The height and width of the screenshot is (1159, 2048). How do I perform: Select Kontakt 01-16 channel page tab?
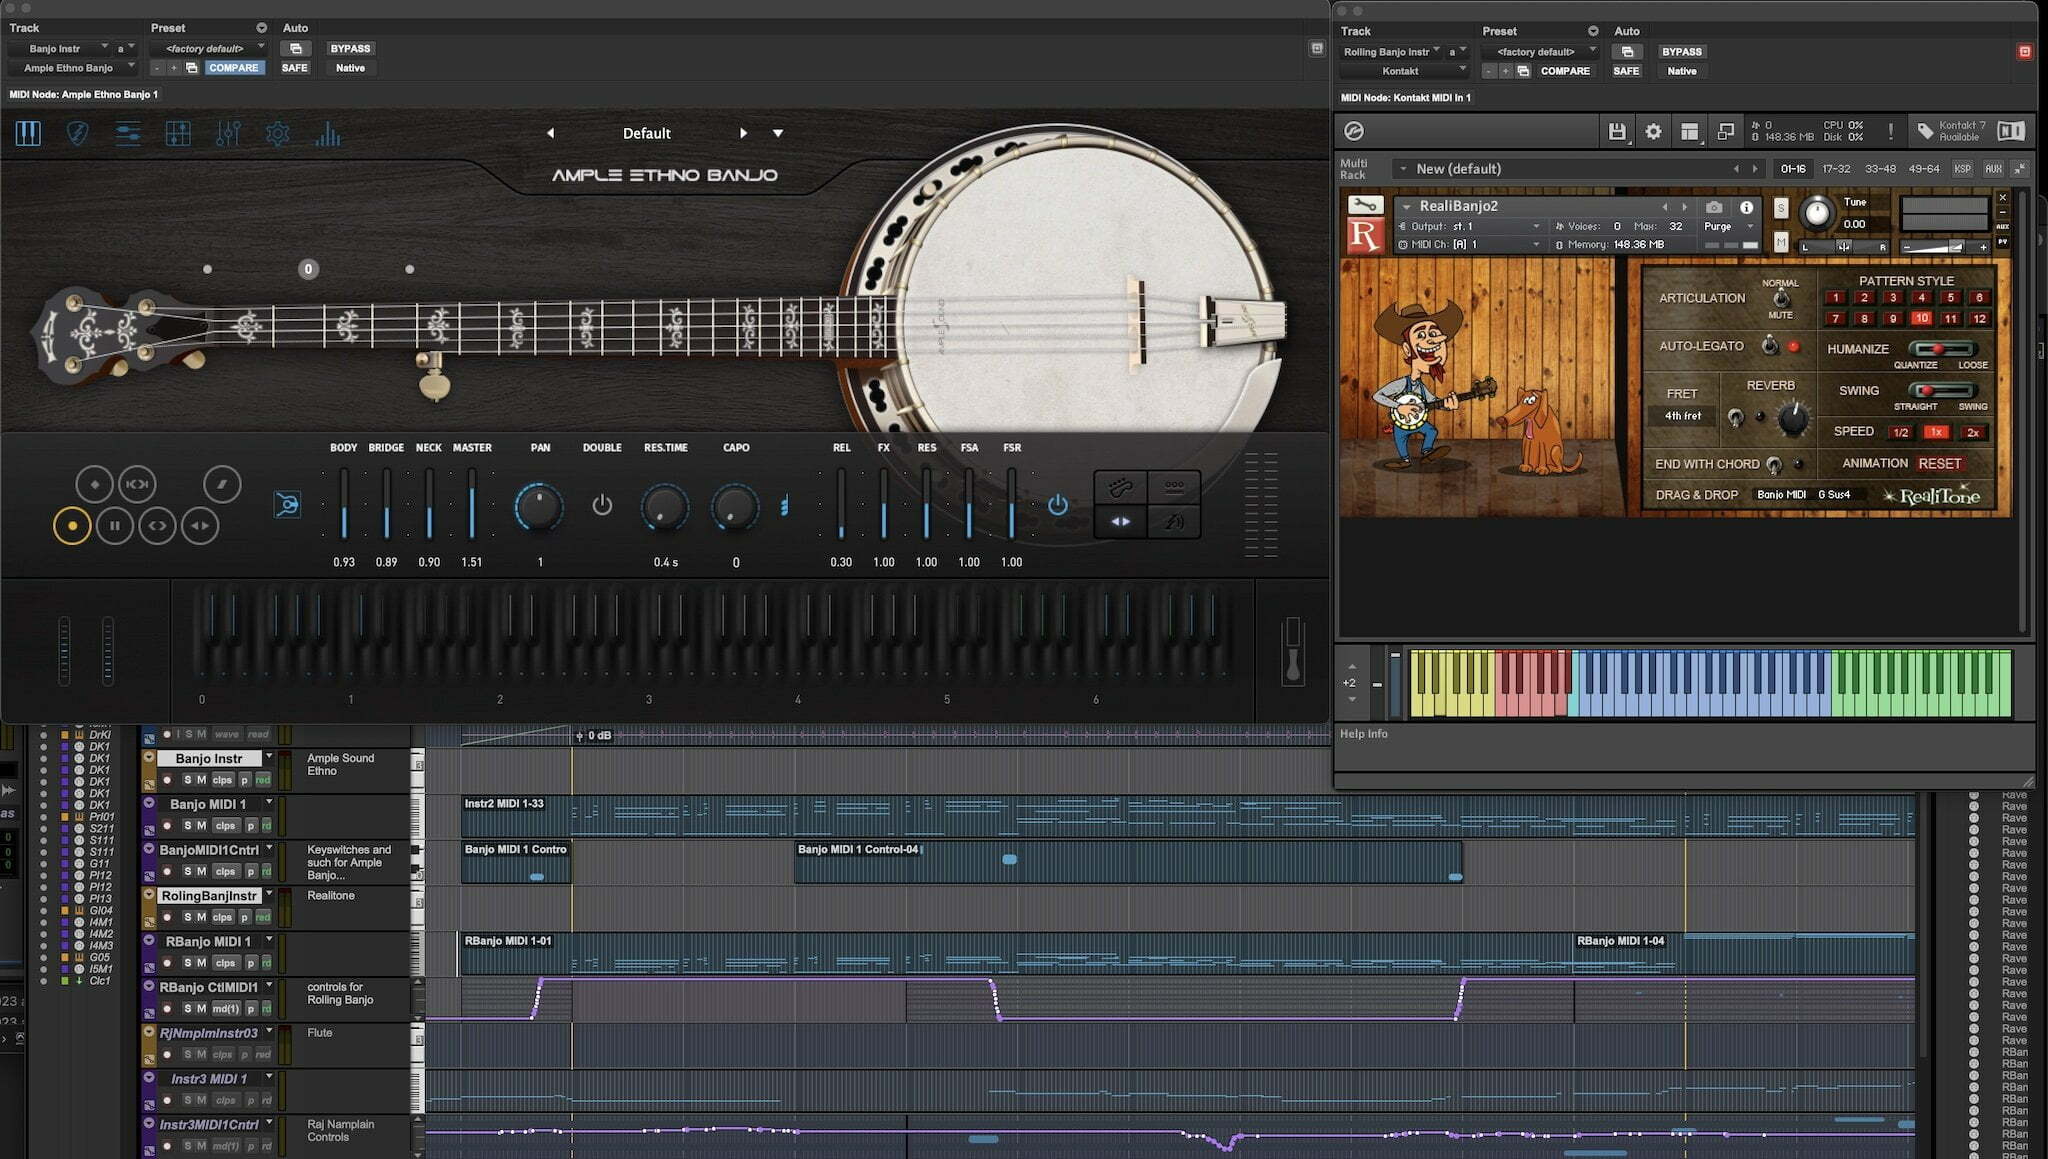[1793, 169]
